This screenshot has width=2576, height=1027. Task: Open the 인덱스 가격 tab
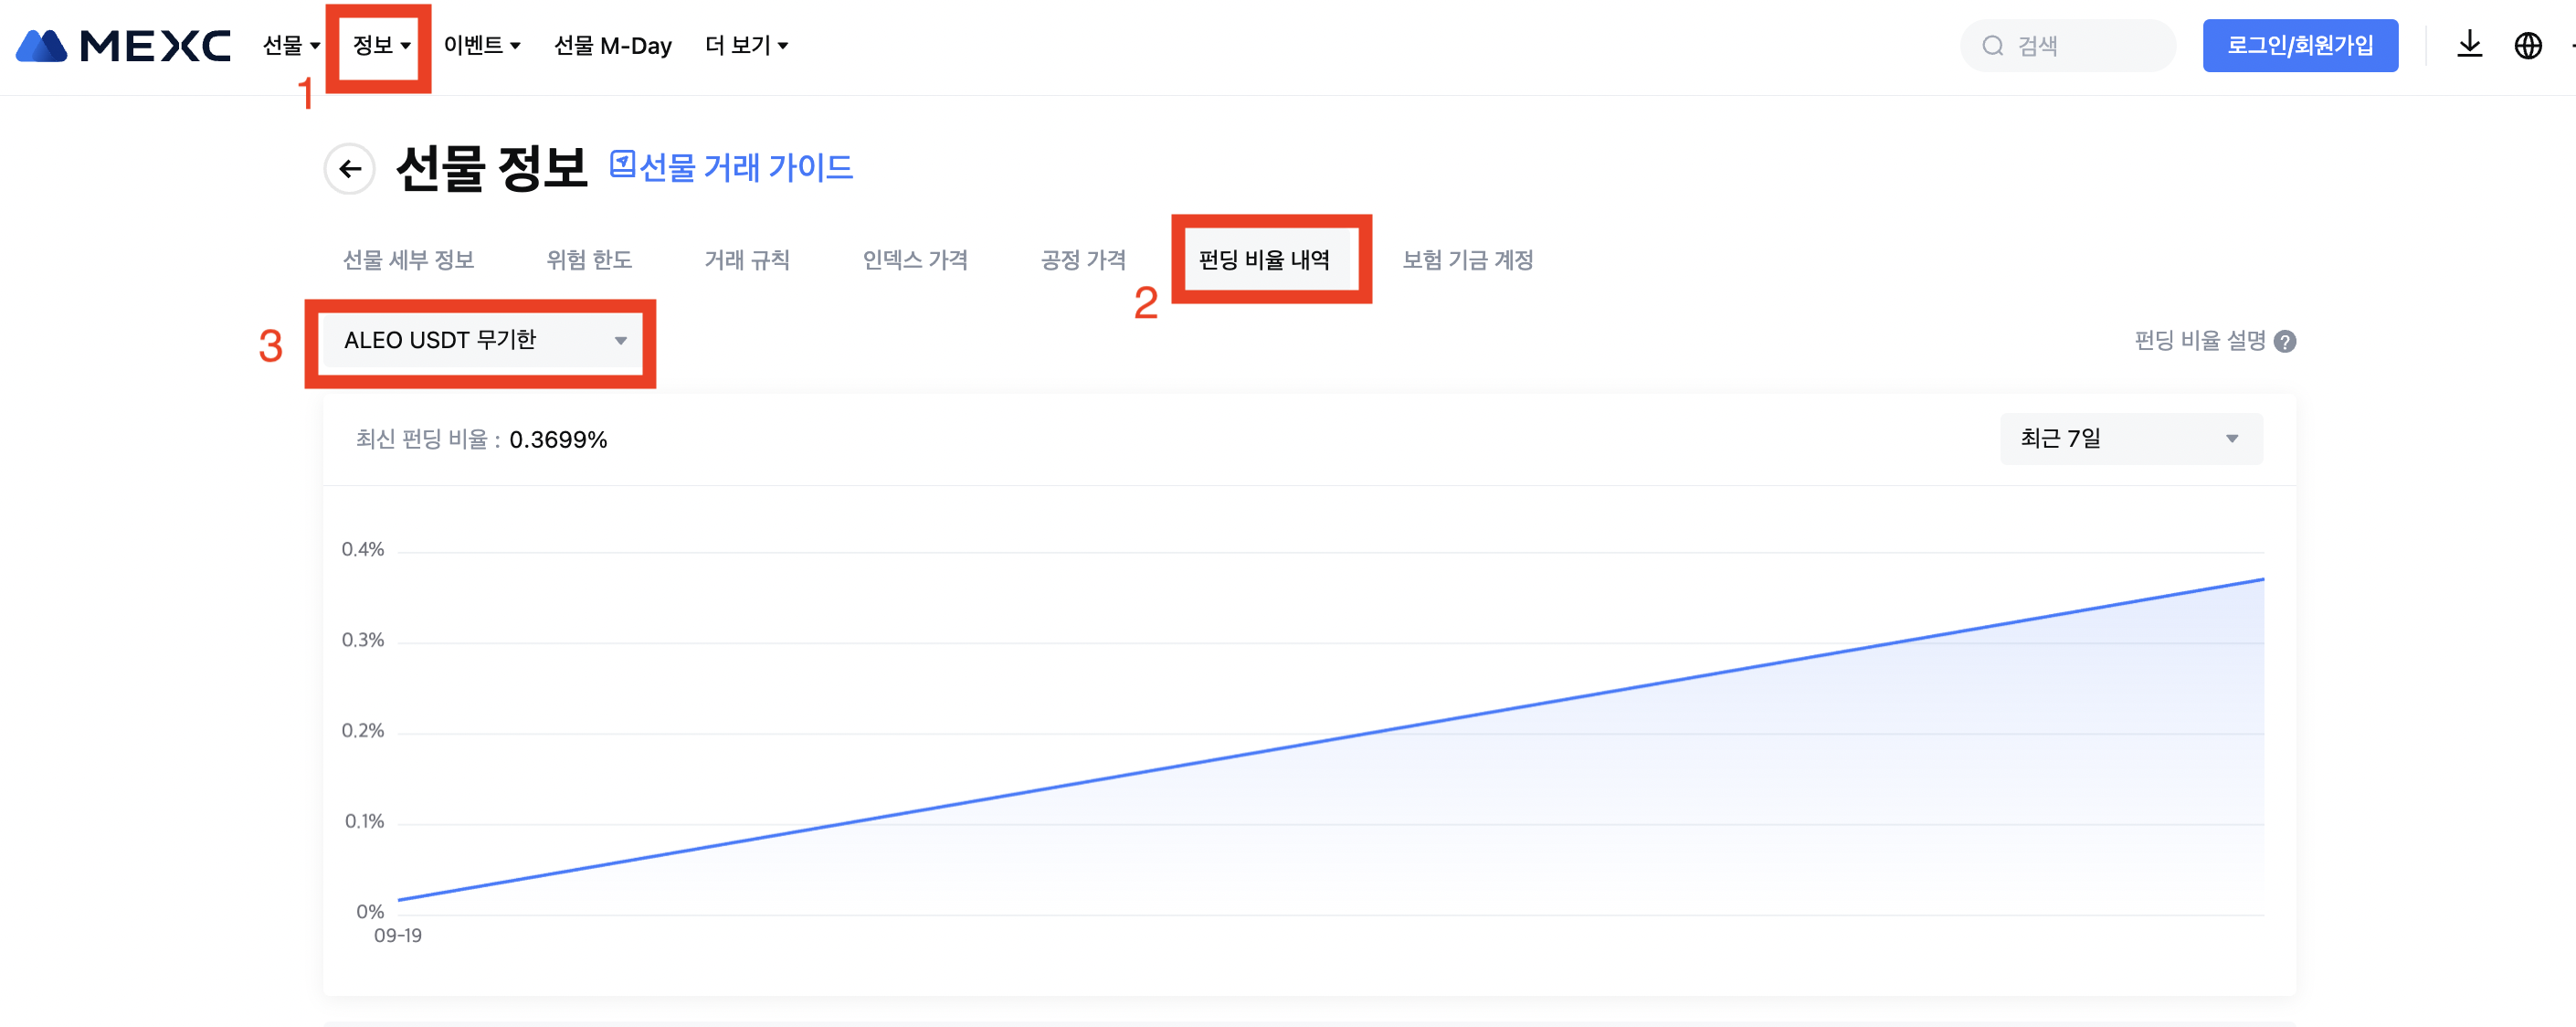pyautogui.click(x=914, y=260)
